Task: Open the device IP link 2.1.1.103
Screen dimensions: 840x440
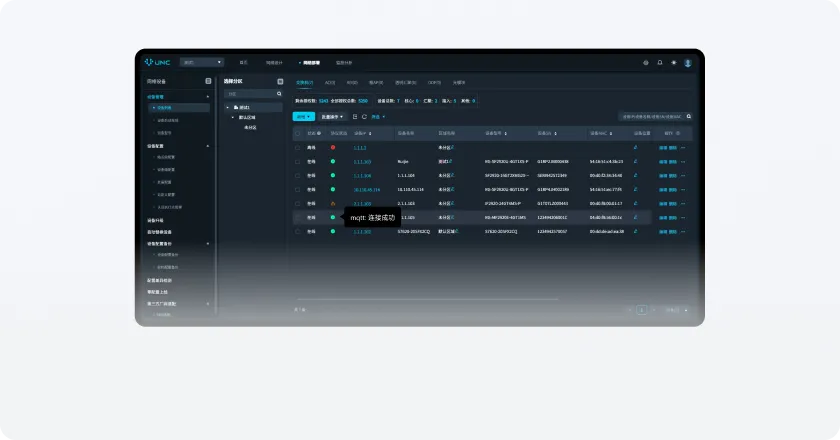Action: [x=362, y=204]
